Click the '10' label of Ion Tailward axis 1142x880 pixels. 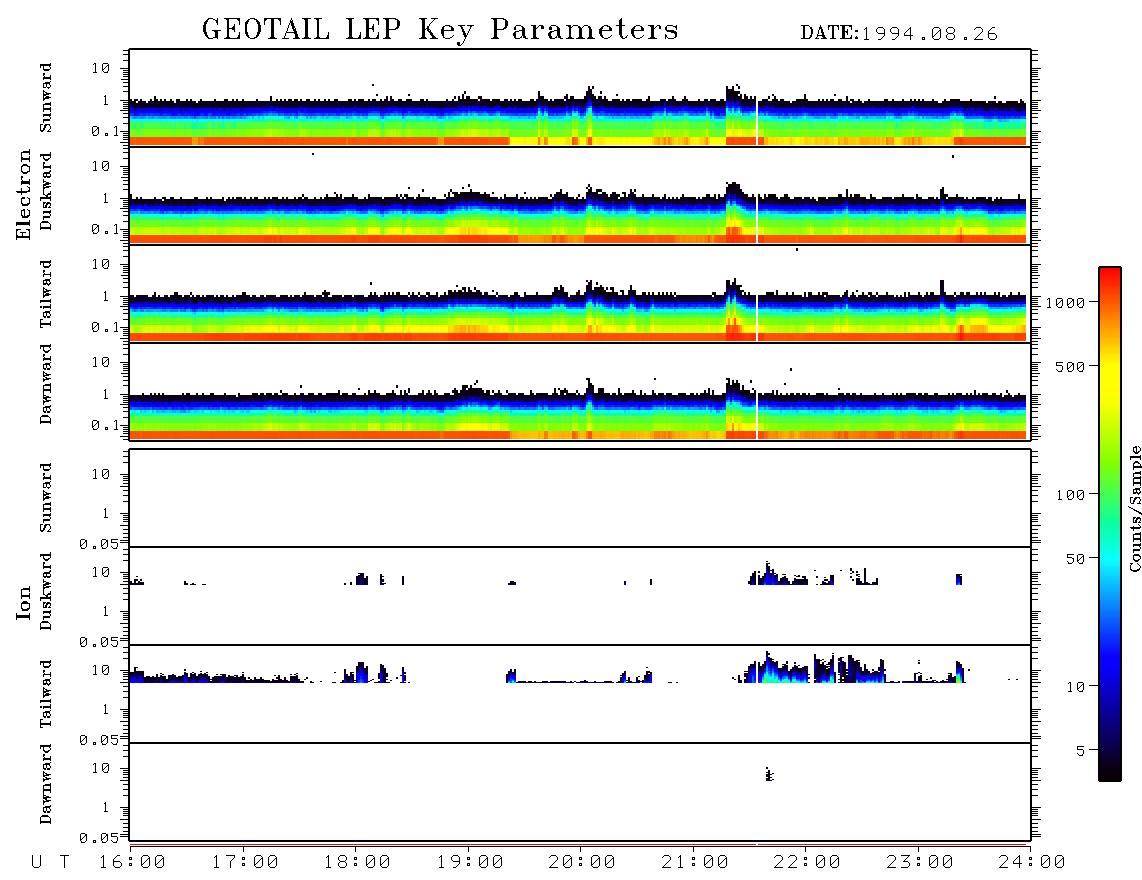pyautogui.click(x=101, y=670)
